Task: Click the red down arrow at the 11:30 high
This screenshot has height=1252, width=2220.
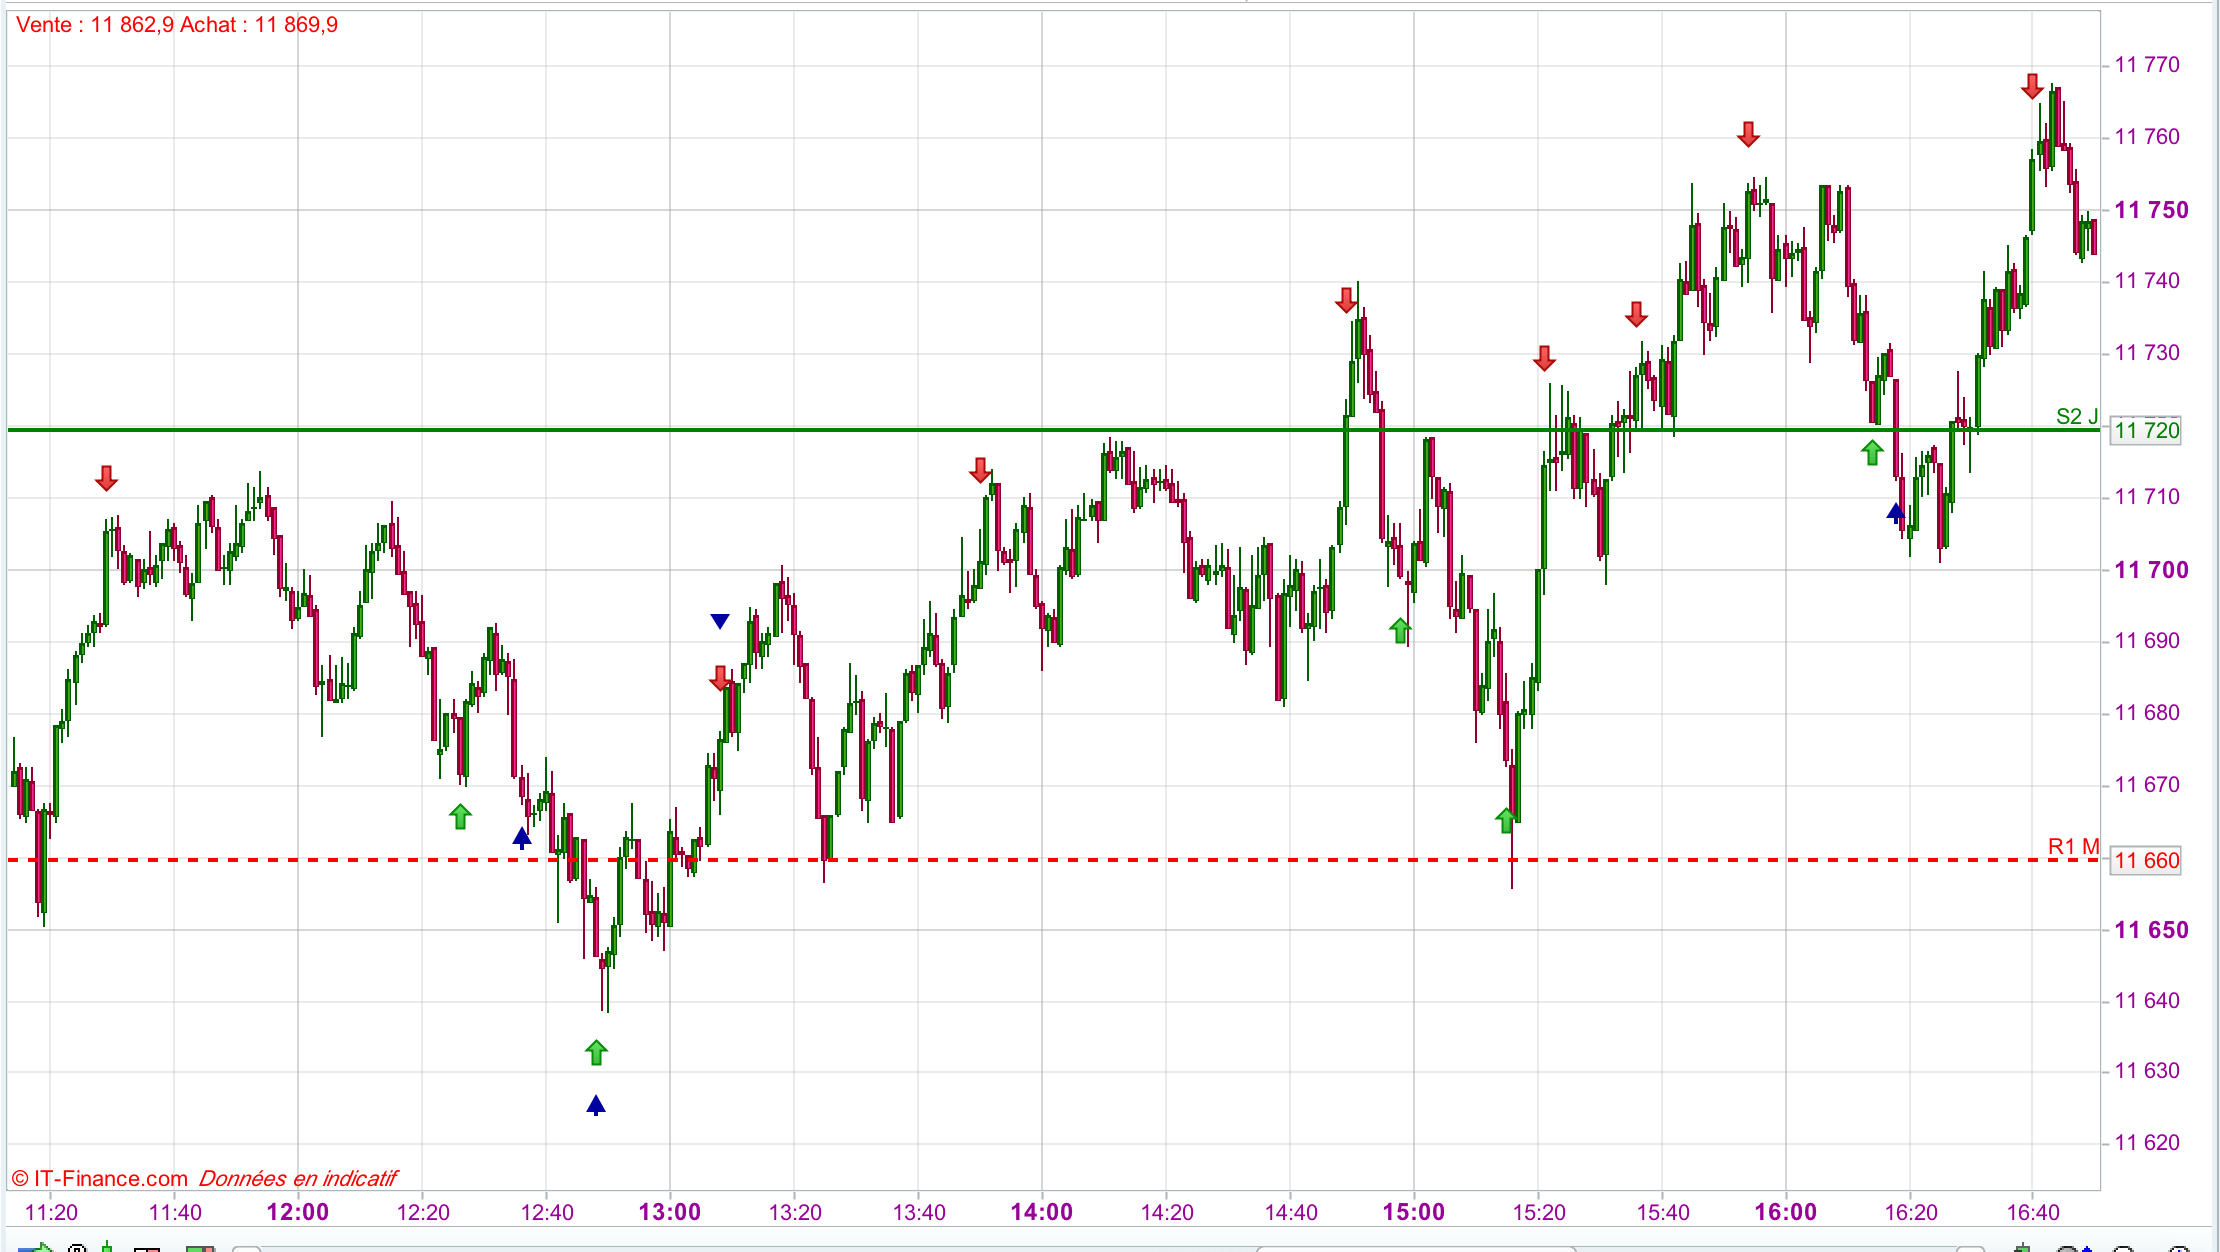Action: [x=106, y=479]
